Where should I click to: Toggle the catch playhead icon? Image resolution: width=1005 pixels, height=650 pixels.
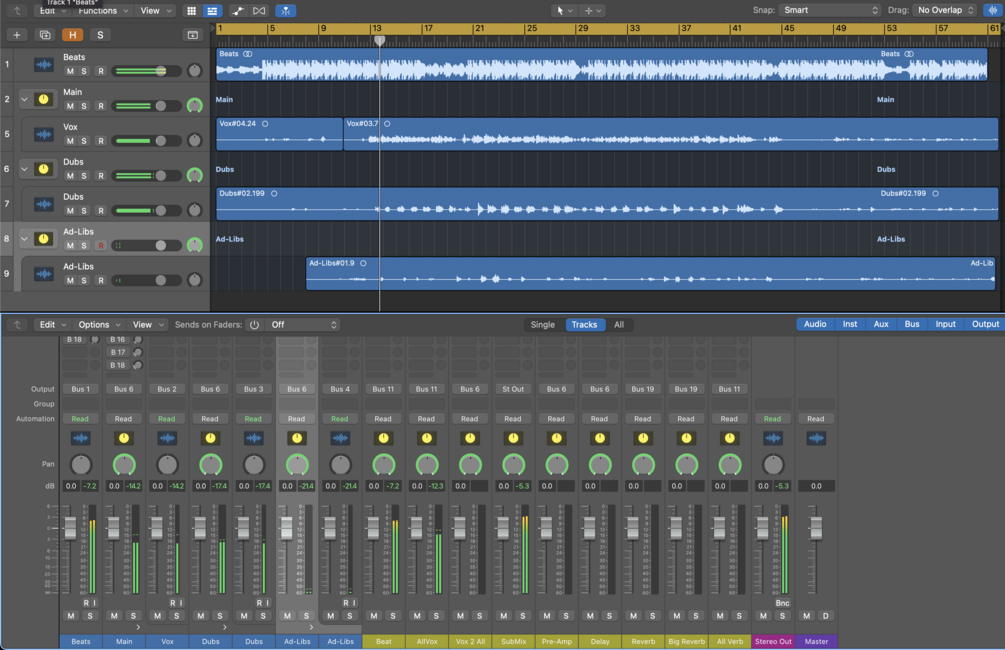(285, 11)
